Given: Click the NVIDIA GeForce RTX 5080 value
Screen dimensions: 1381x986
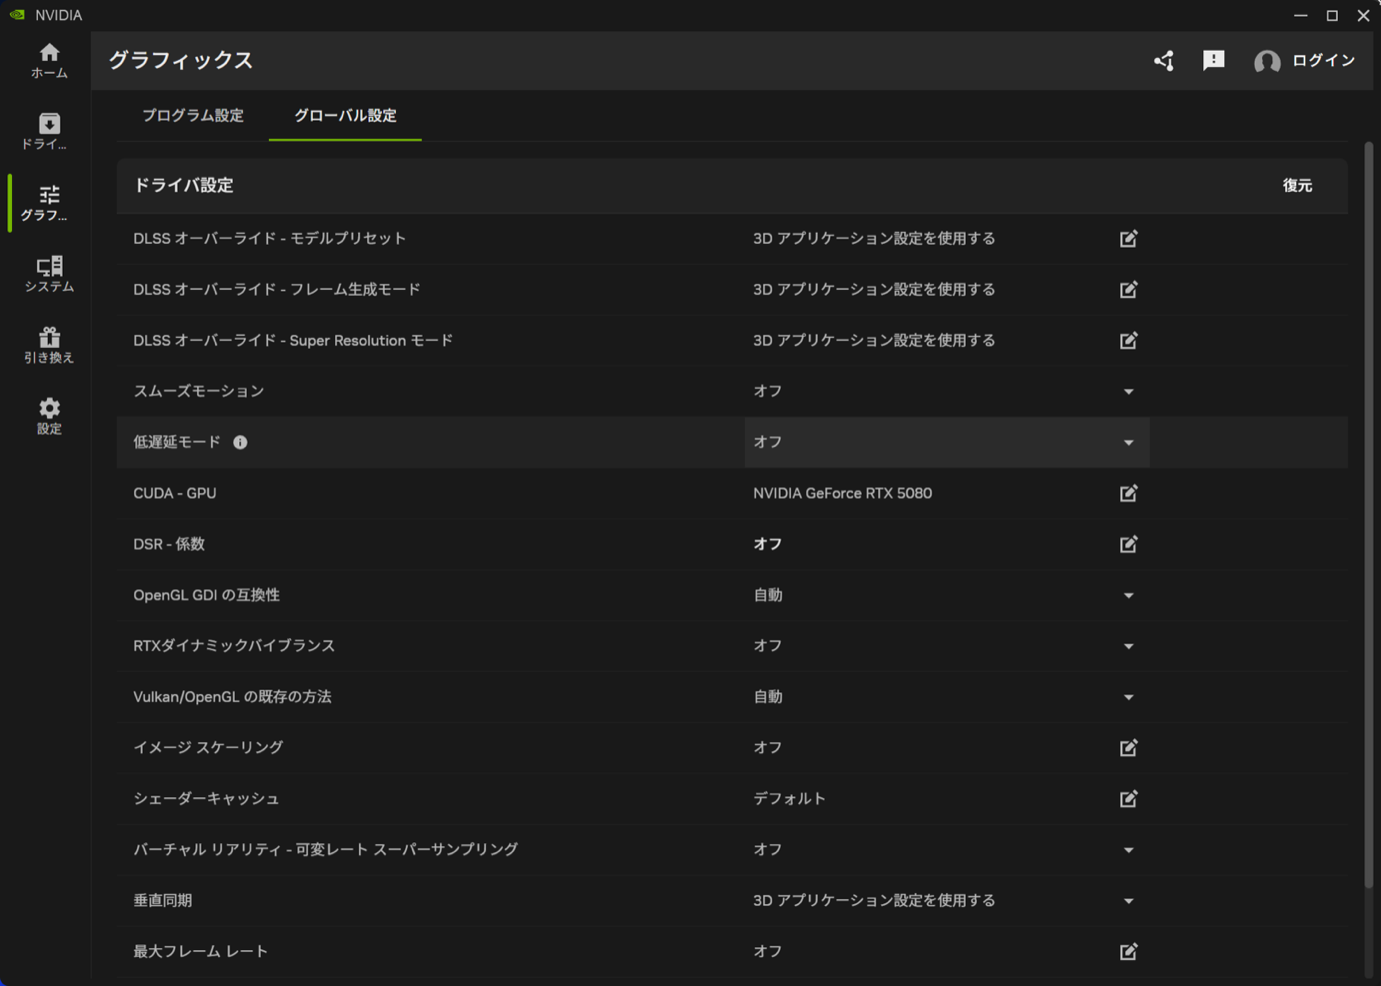Looking at the screenshot, I should coord(842,493).
